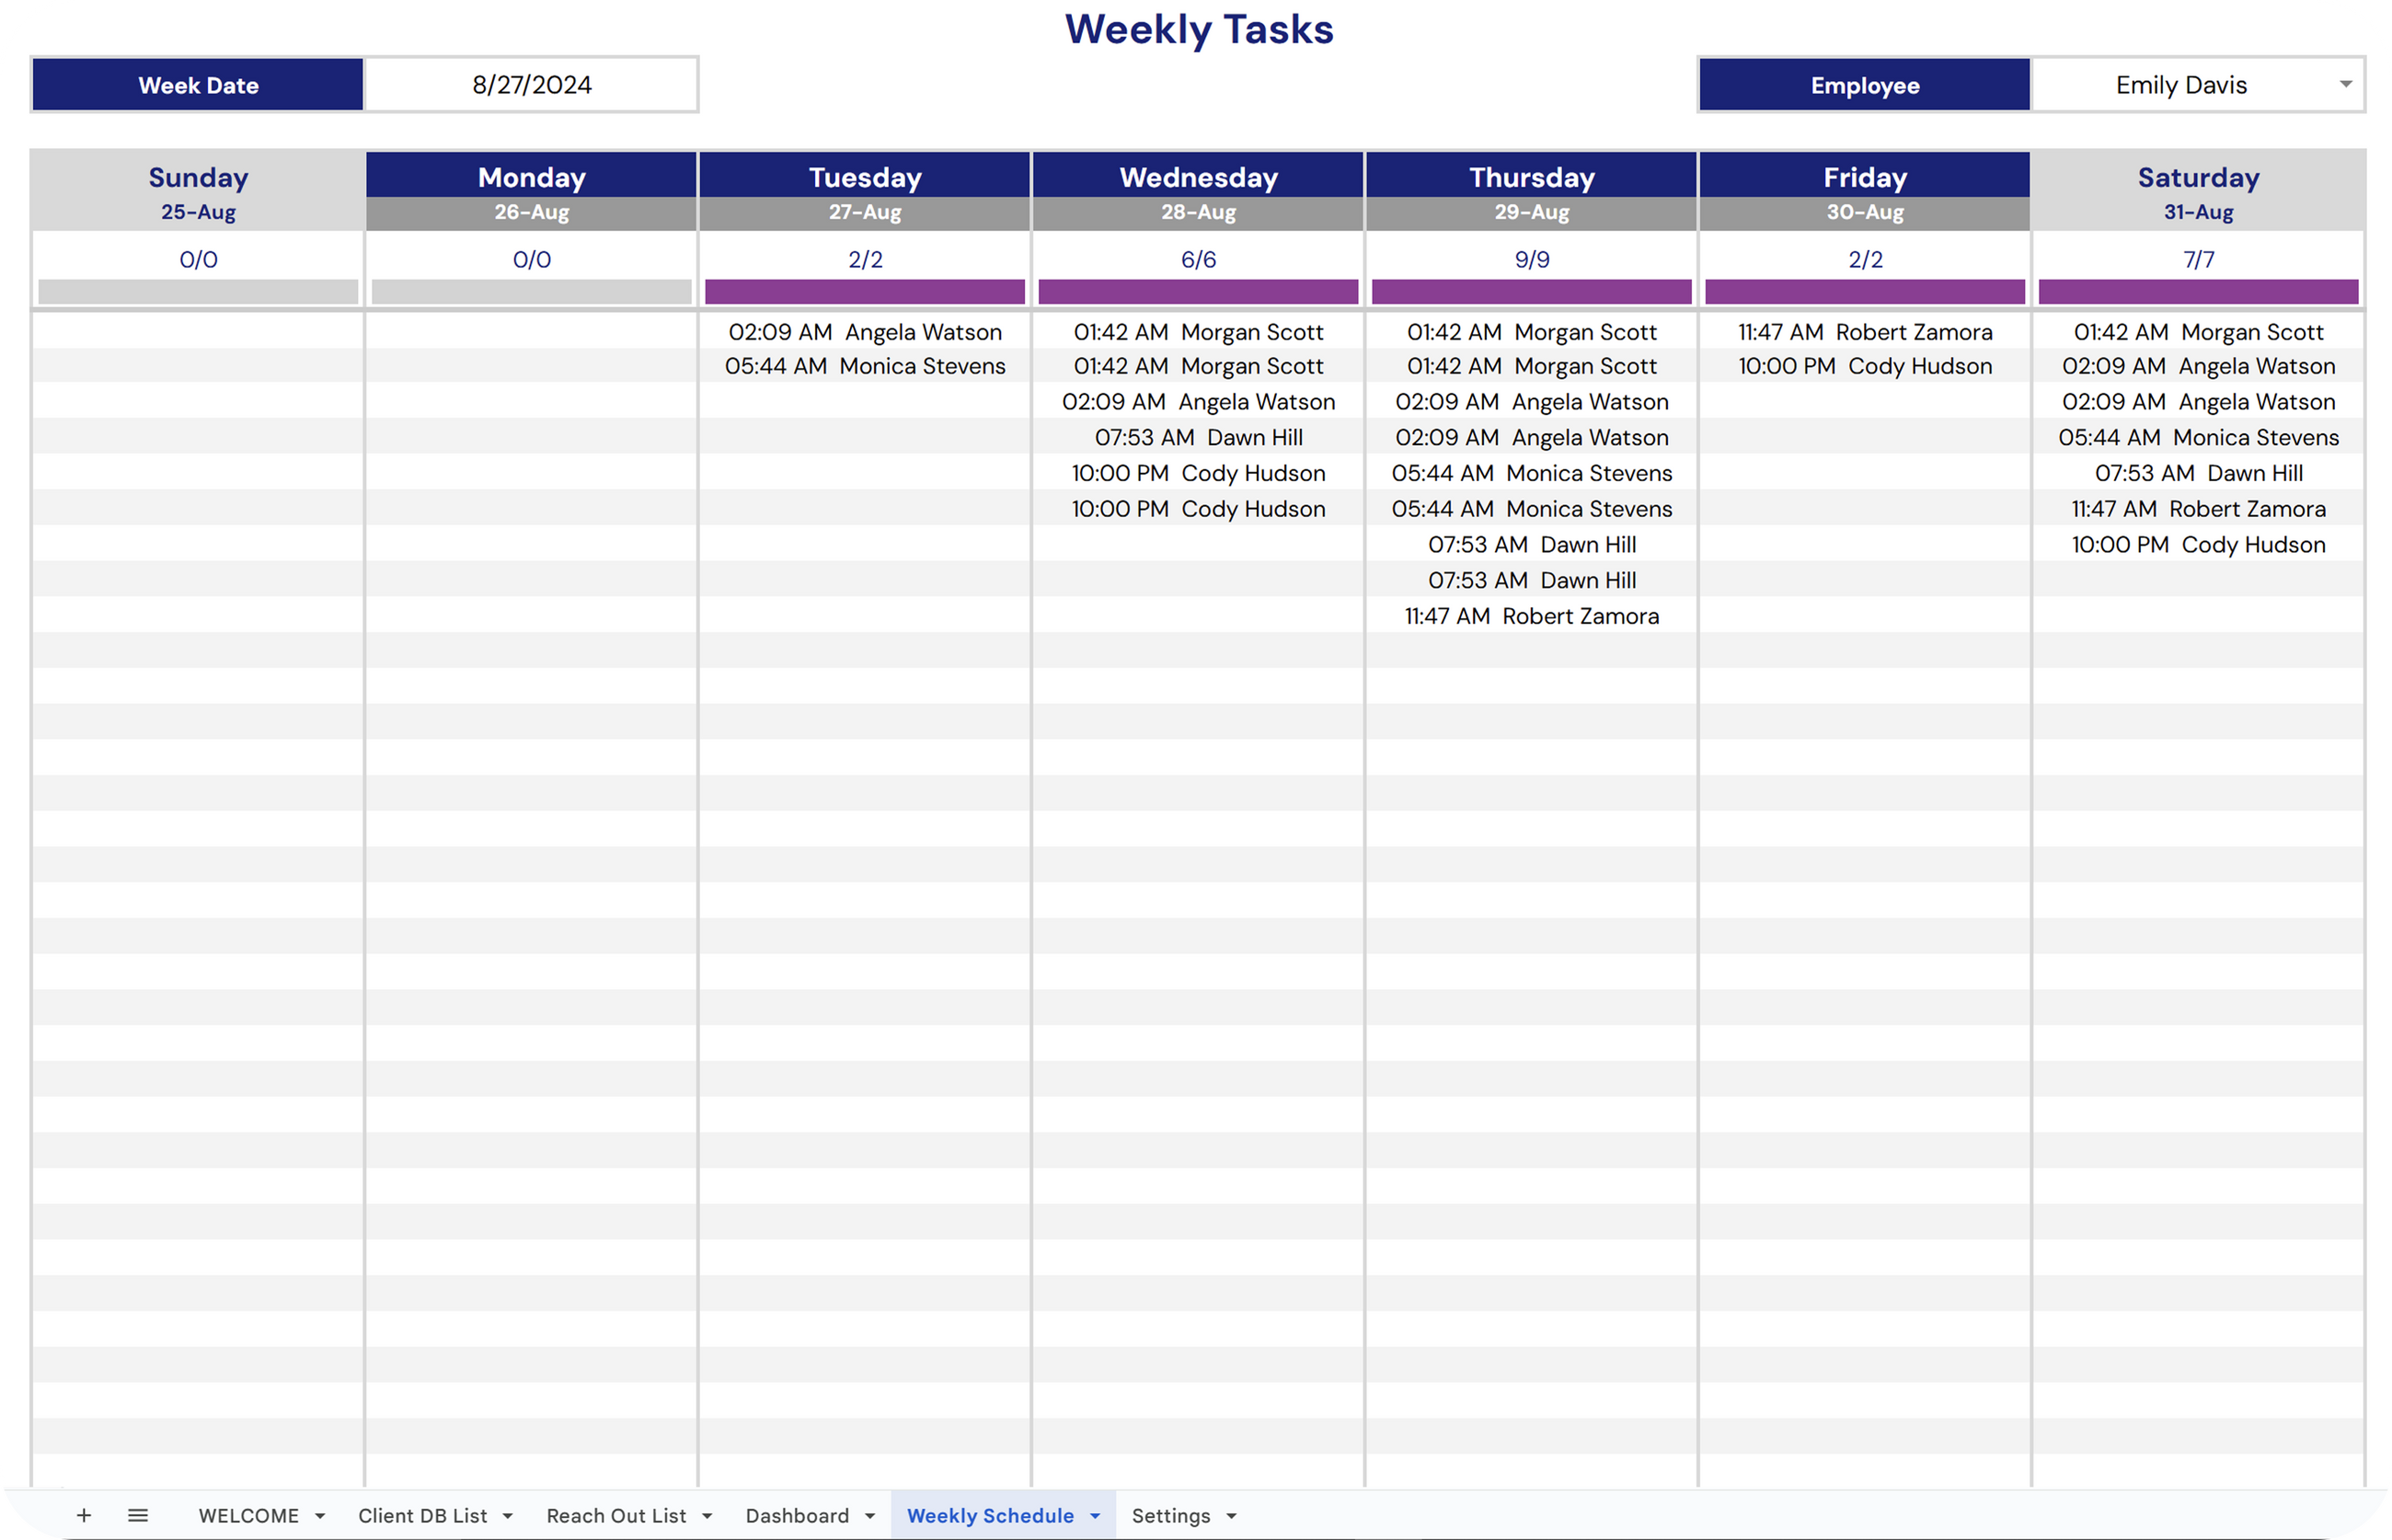Open the all sheets list icon
Viewport: 2392px width, 1540px height.
tap(138, 1515)
